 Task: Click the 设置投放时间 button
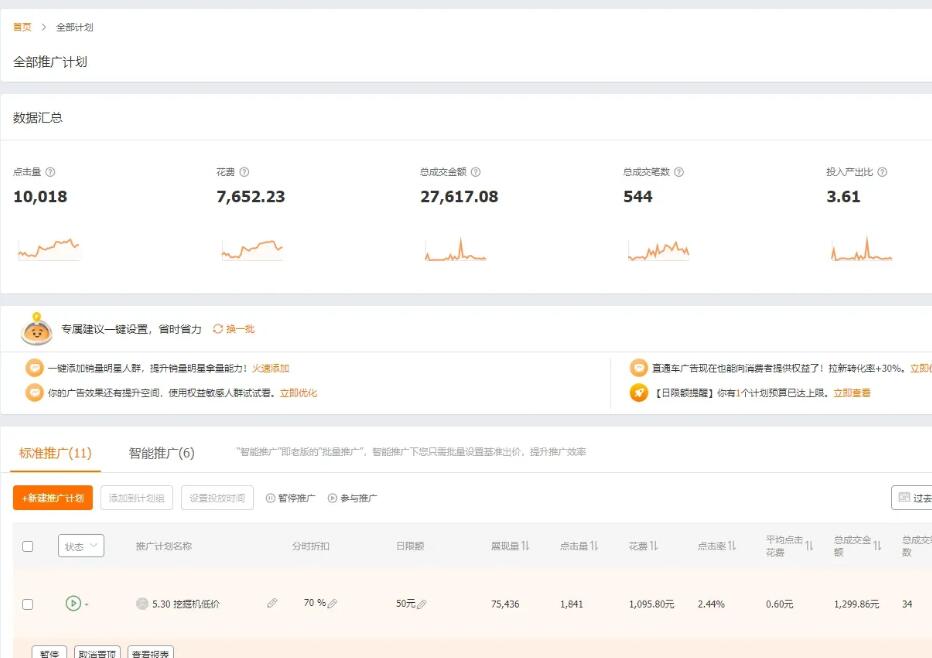coord(218,498)
